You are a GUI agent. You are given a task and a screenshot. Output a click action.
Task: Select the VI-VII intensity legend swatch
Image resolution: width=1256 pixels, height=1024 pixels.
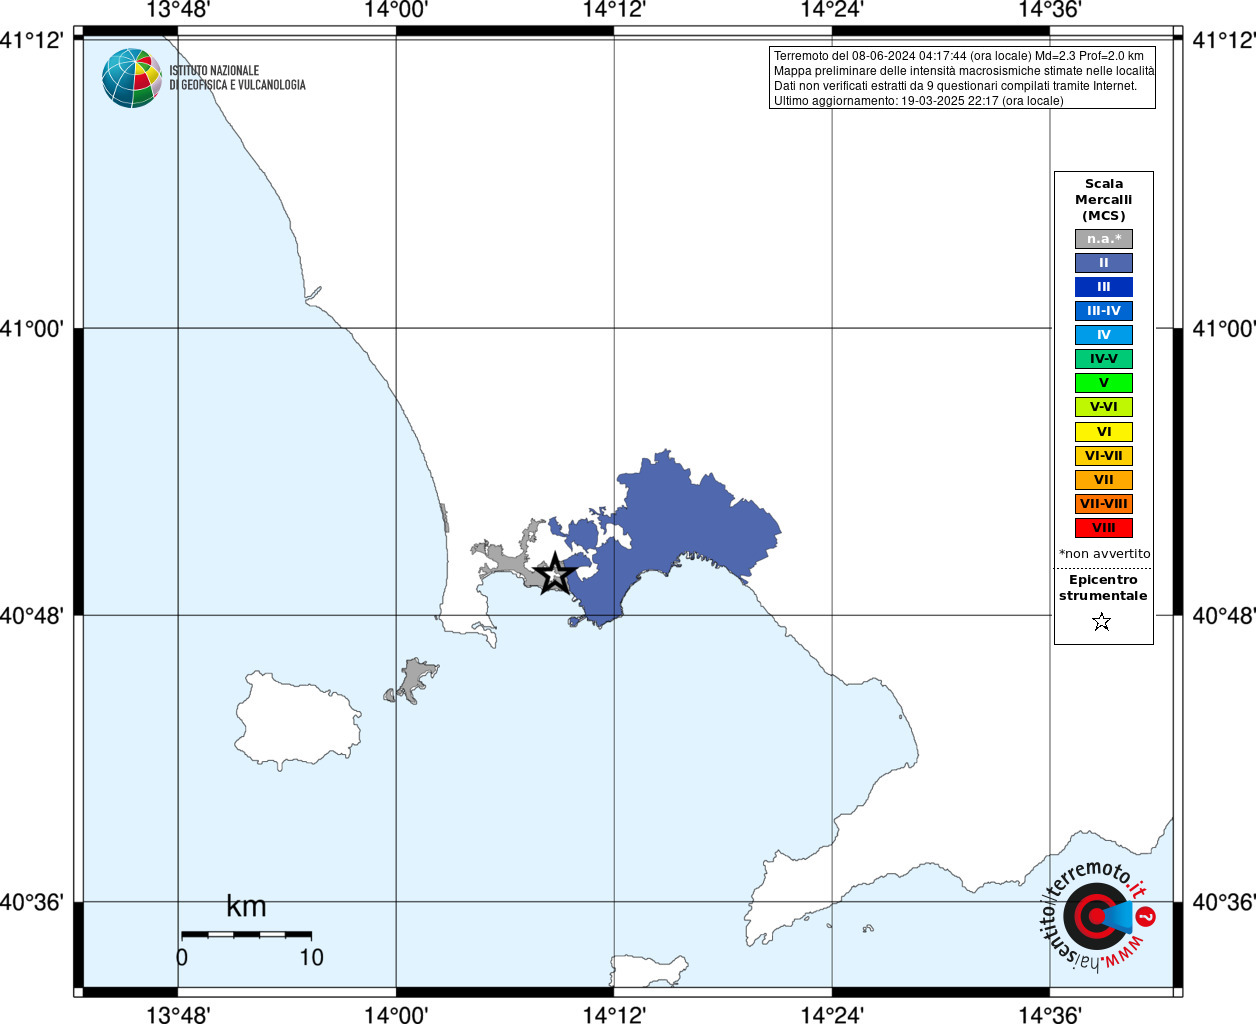(1104, 456)
